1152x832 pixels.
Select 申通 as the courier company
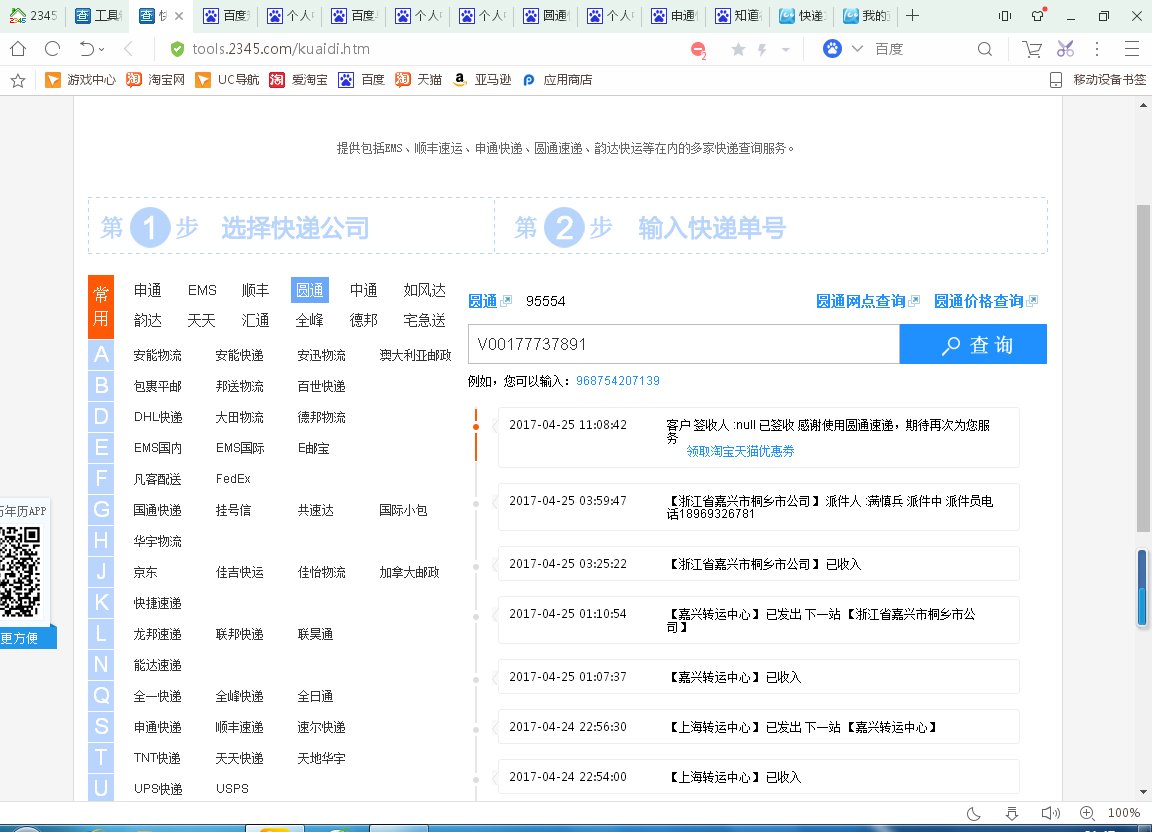coord(148,290)
